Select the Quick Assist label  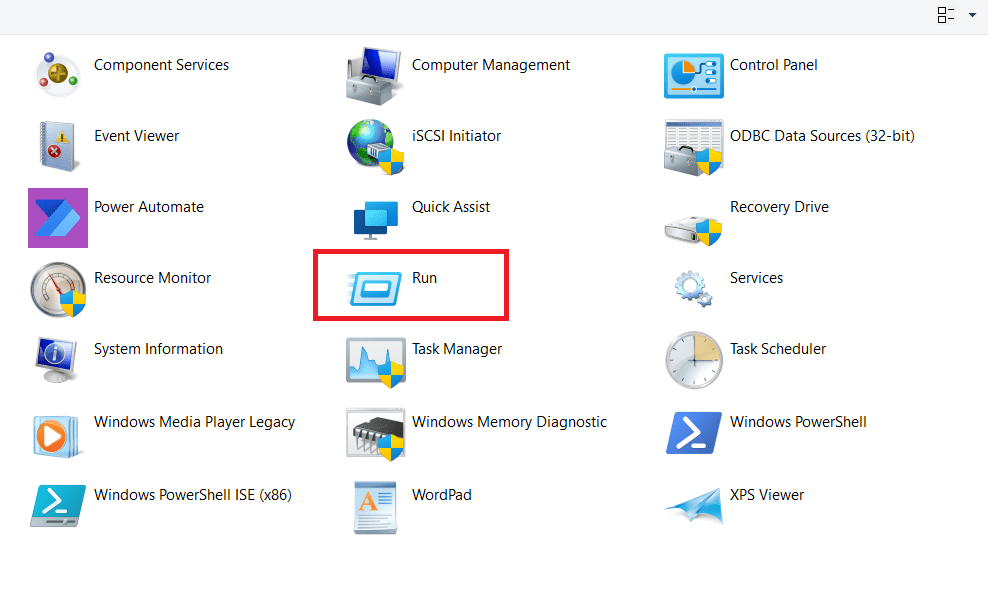point(451,207)
